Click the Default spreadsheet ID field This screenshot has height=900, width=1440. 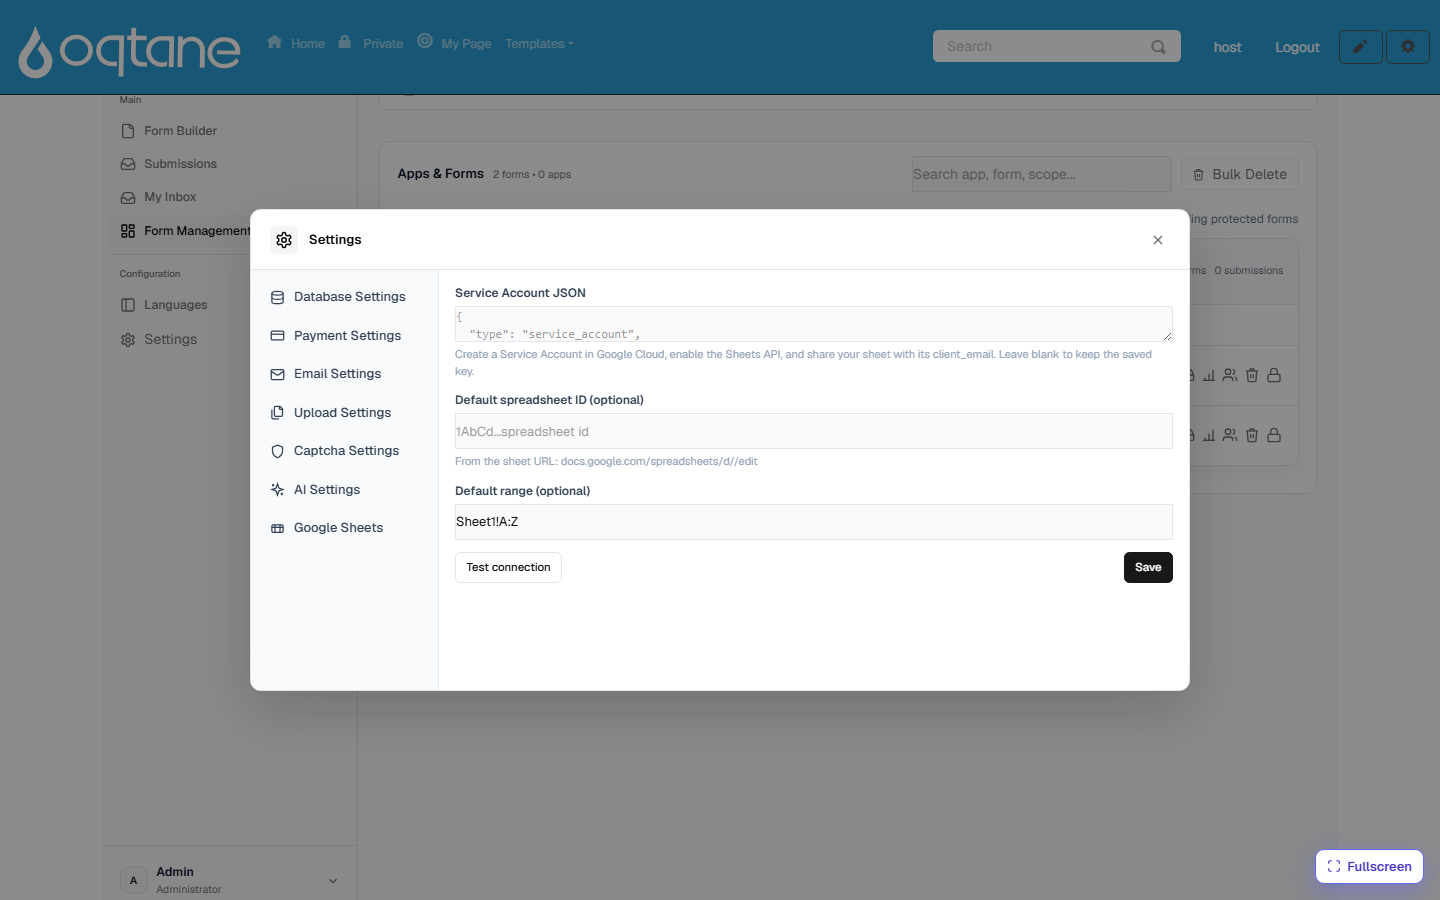813,431
